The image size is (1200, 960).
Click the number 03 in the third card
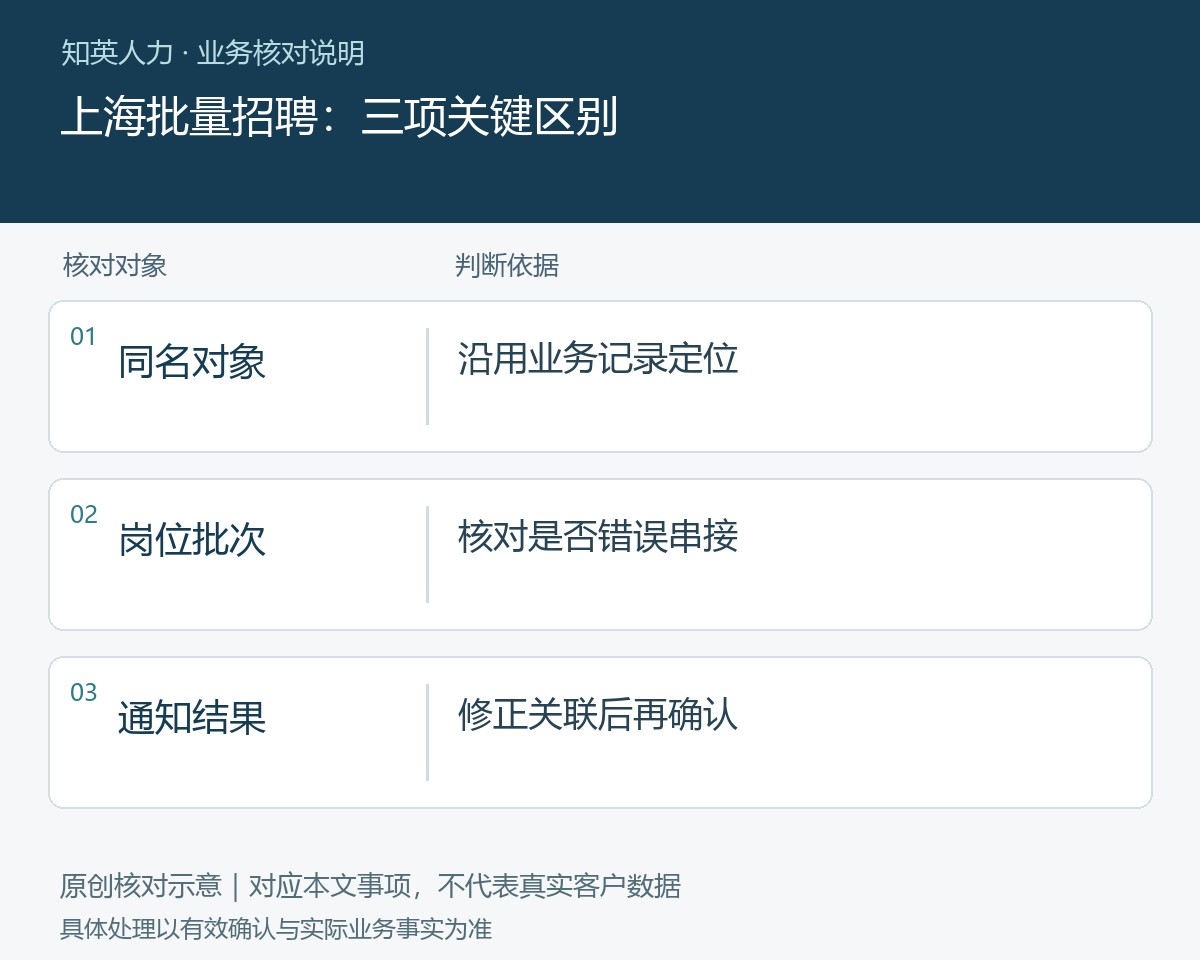pyautogui.click(x=83, y=693)
